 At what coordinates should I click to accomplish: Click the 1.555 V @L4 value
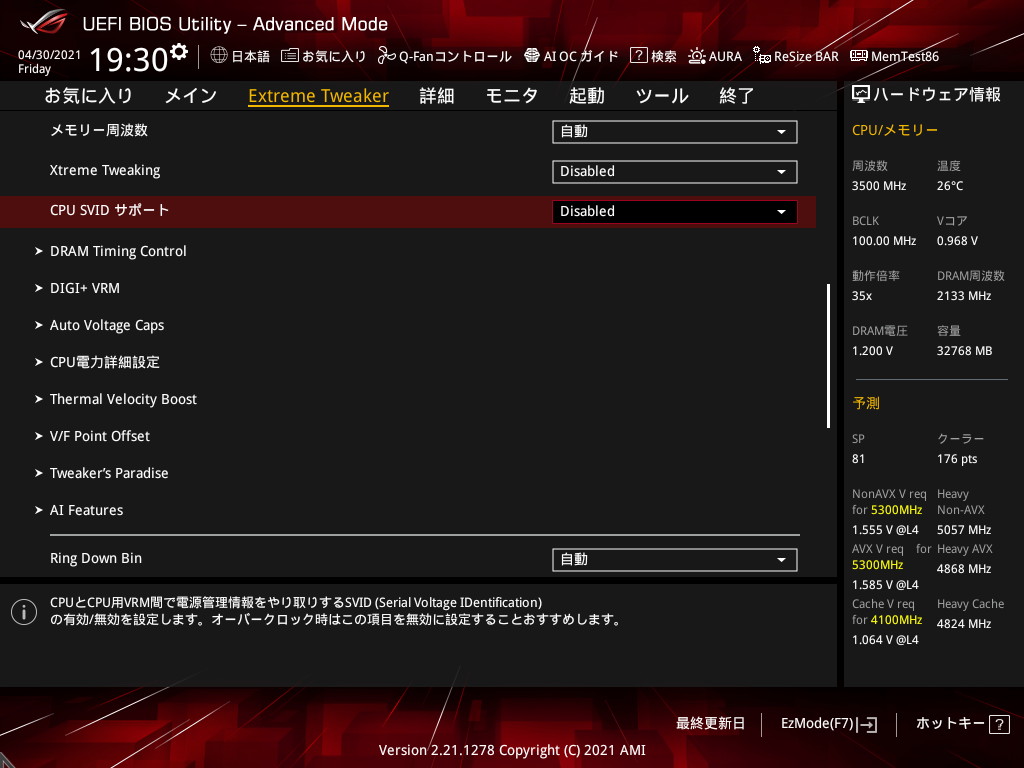(885, 530)
